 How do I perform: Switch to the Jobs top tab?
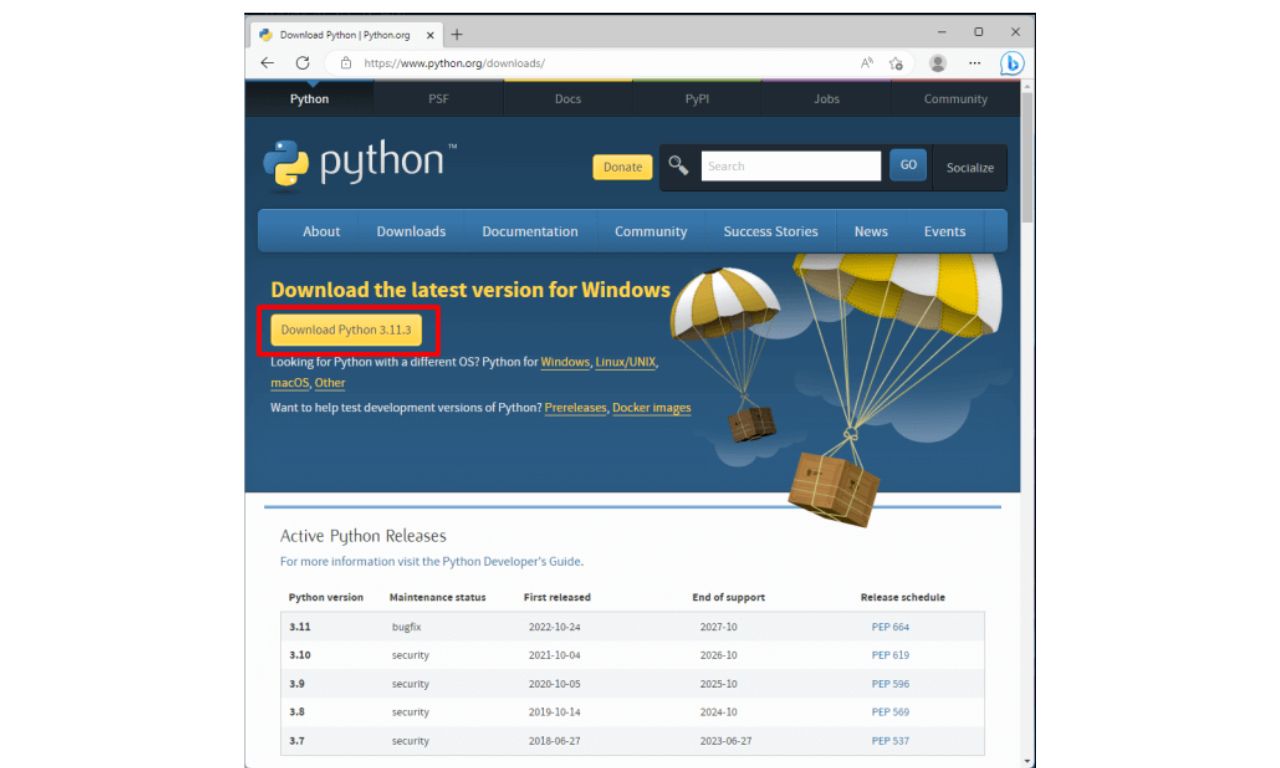826,99
